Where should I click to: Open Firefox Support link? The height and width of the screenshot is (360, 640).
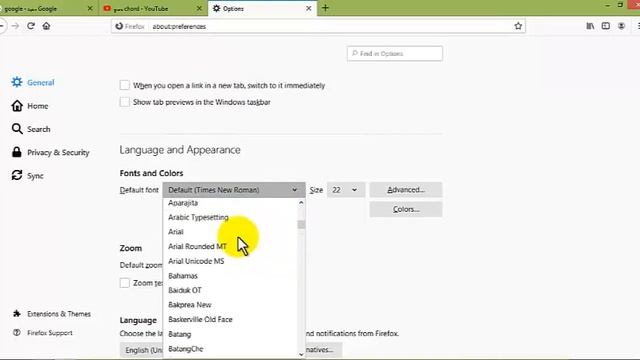click(43, 333)
